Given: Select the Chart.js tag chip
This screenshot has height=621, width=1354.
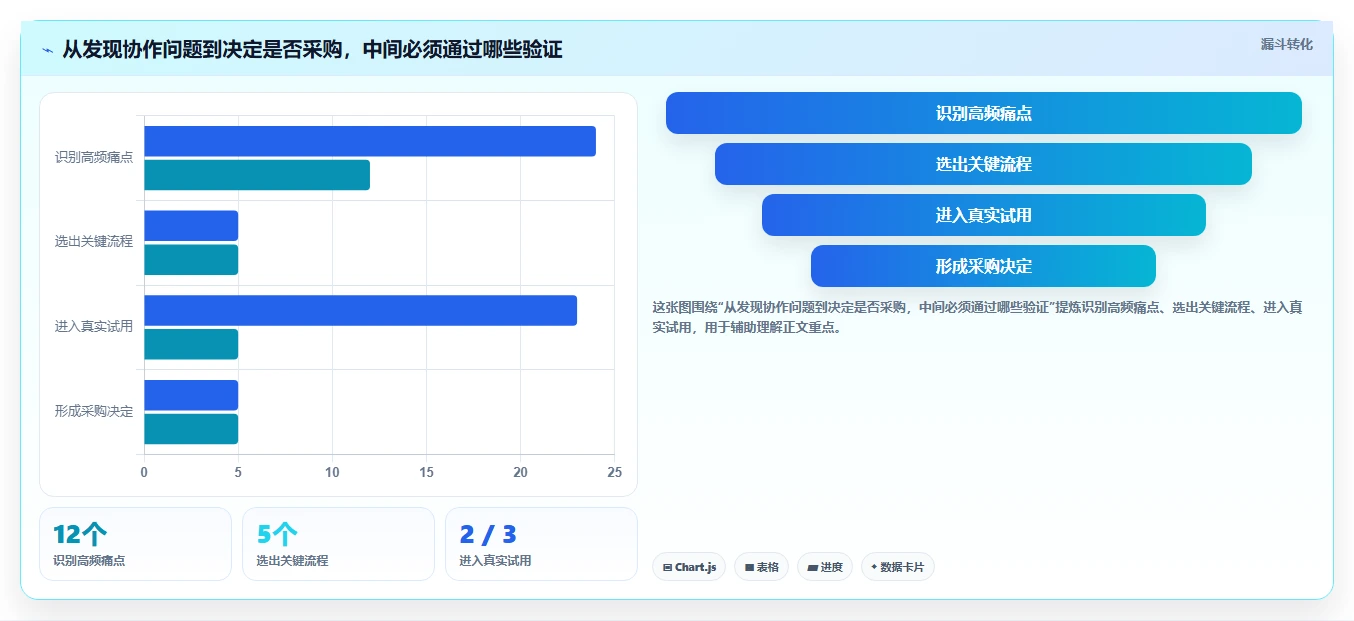Looking at the screenshot, I should [689, 567].
